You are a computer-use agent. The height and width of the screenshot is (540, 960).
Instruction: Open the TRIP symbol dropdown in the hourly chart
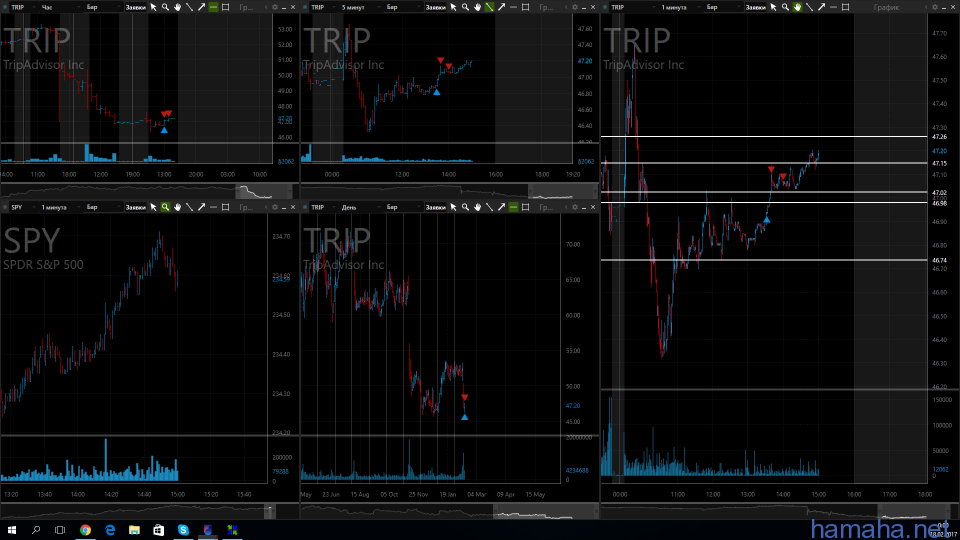pos(22,7)
